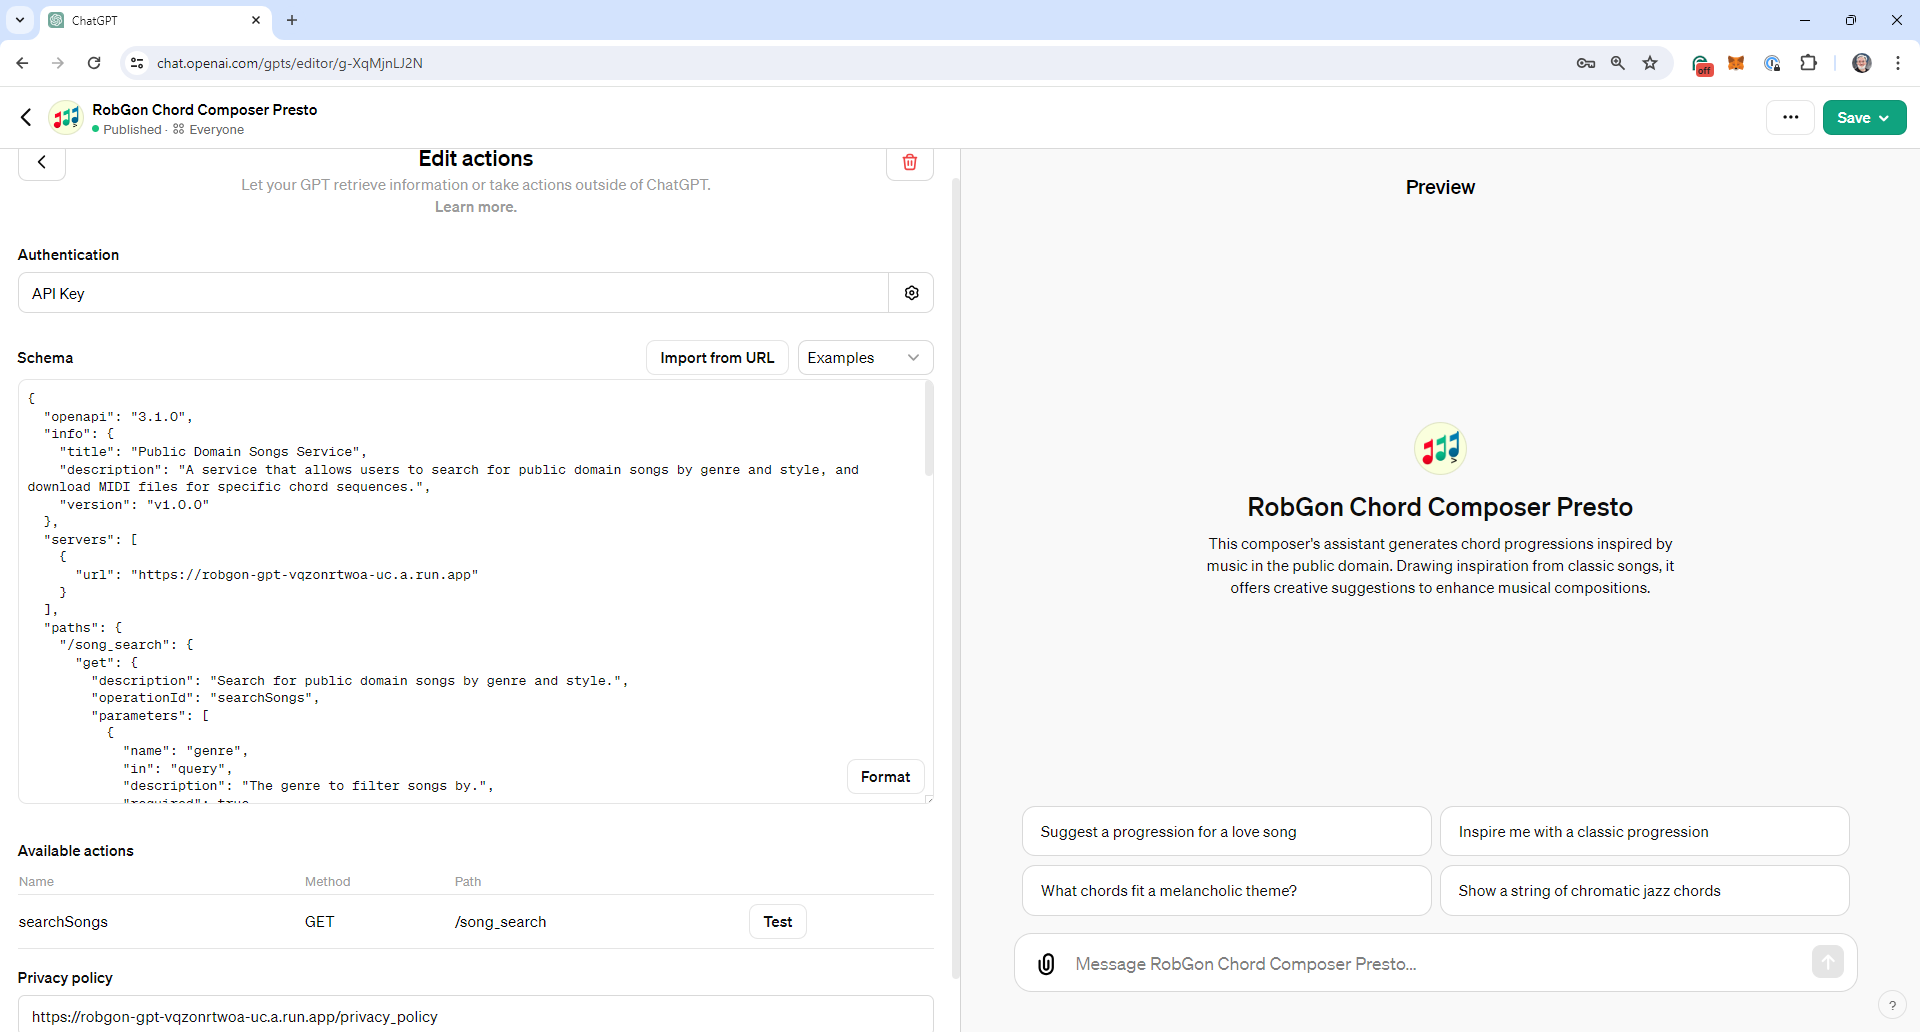This screenshot has height=1032, width=1920.
Task: Click the Privacy policy URL field
Action: tap(476, 1015)
